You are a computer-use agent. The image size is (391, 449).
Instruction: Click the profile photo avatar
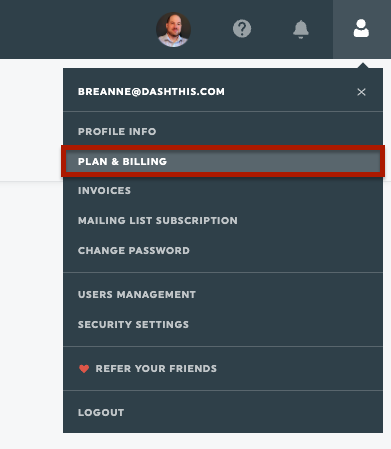[173, 29]
